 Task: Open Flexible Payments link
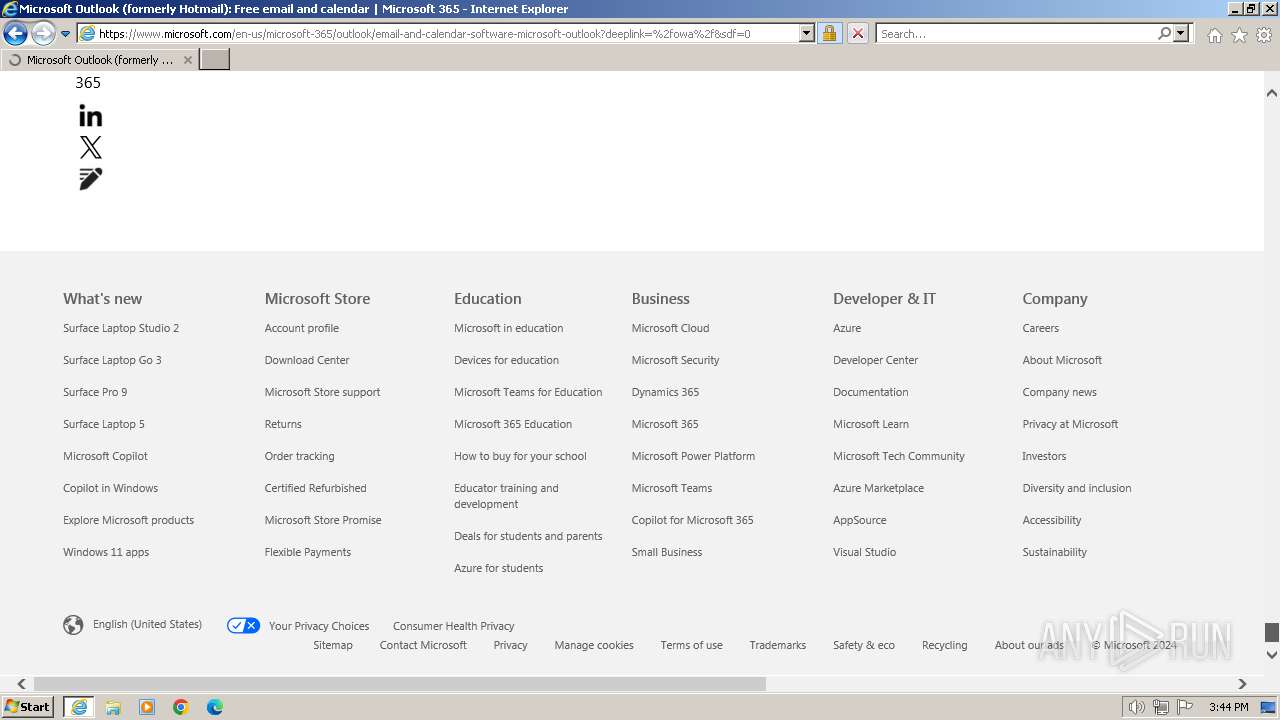pyautogui.click(x=308, y=552)
